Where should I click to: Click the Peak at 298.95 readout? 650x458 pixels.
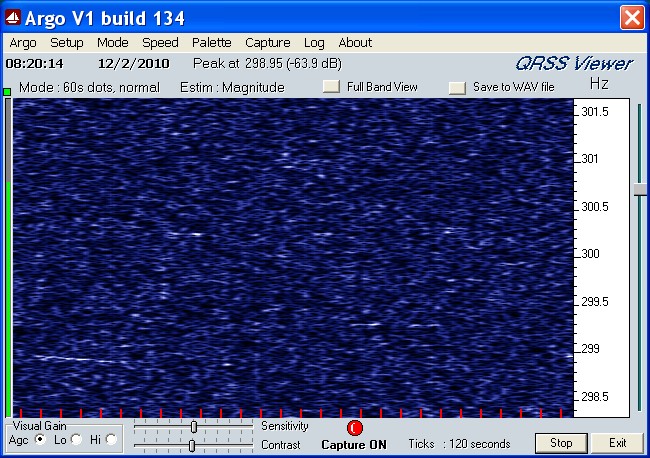[x=267, y=63]
